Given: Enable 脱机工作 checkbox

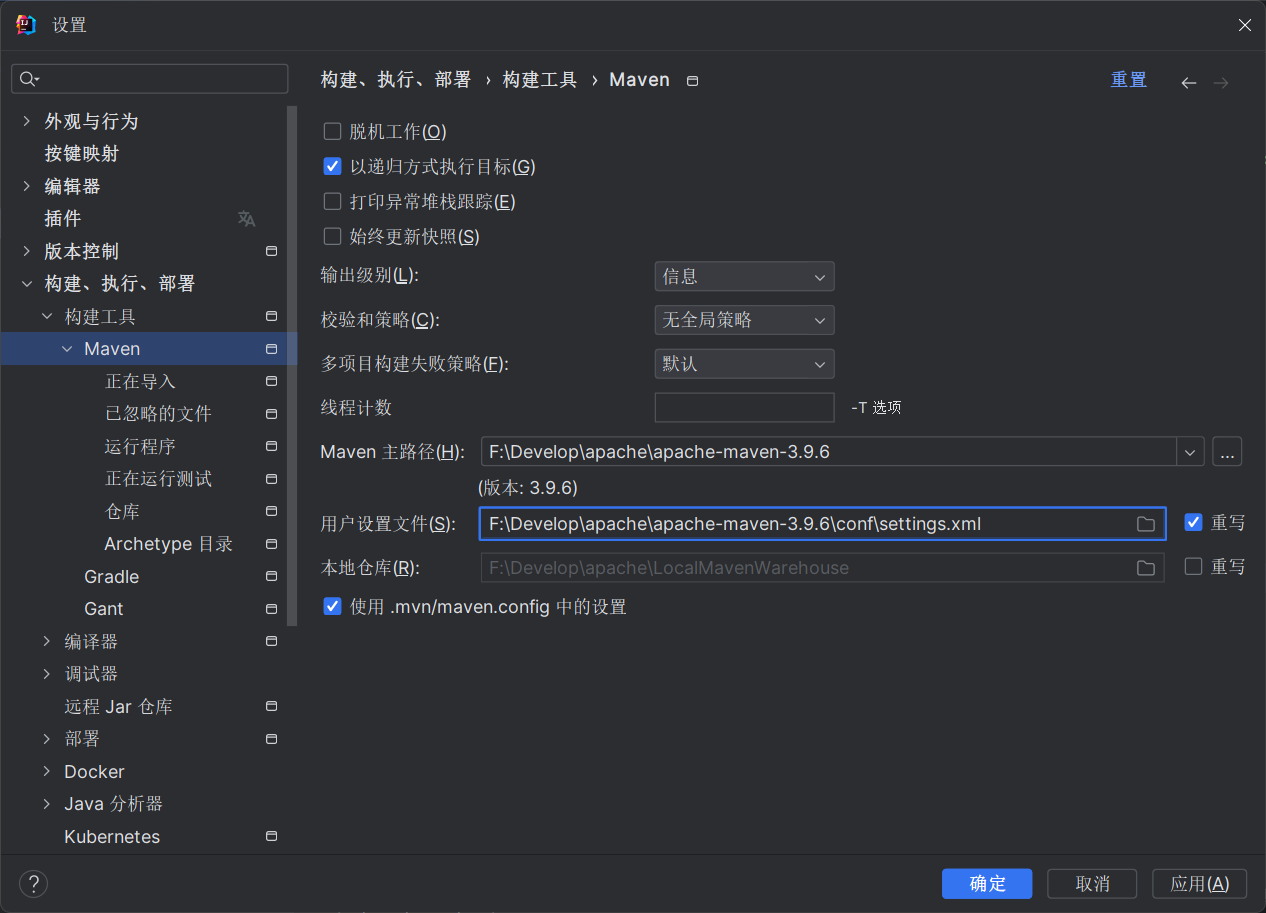Looking at the screenshot, I should click(333, 131).
